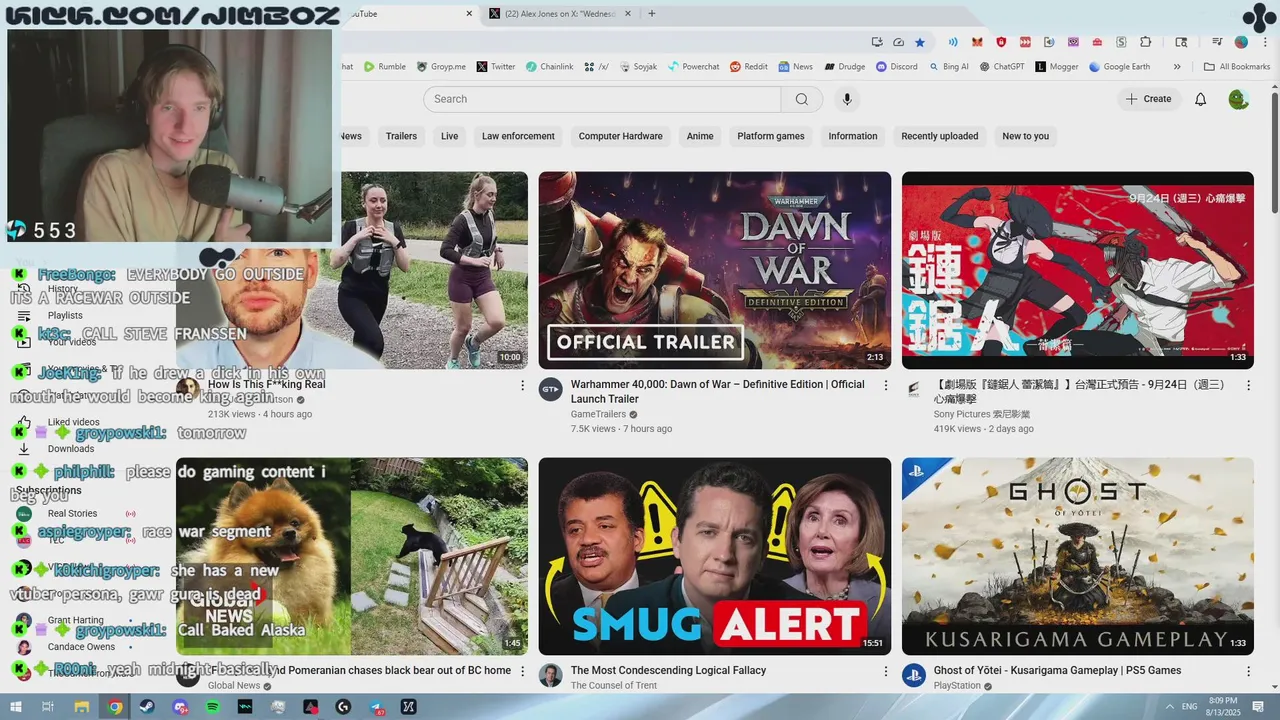
Task: Open Spotify from the taskbar
Action: coord(212,707)
